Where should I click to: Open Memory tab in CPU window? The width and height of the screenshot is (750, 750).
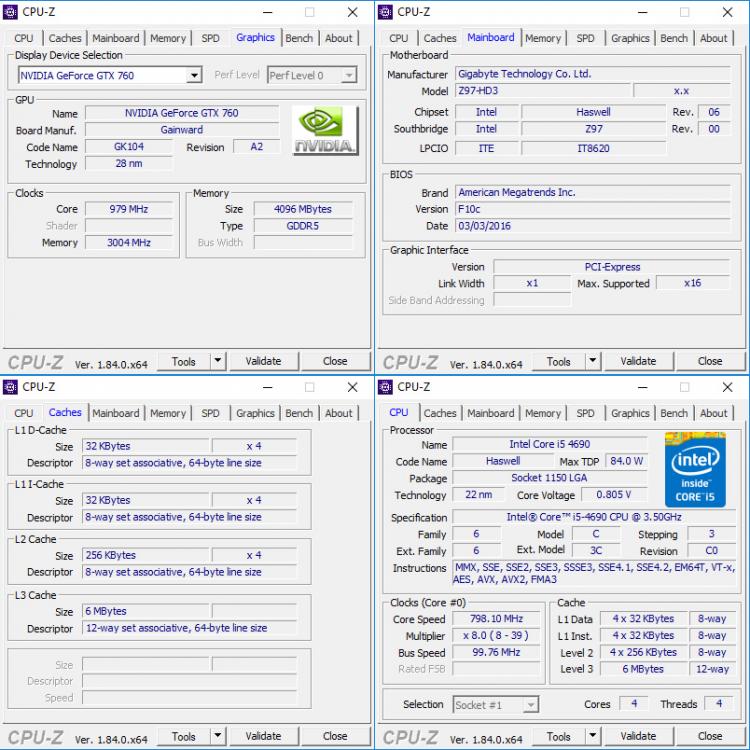coord(543,413)
